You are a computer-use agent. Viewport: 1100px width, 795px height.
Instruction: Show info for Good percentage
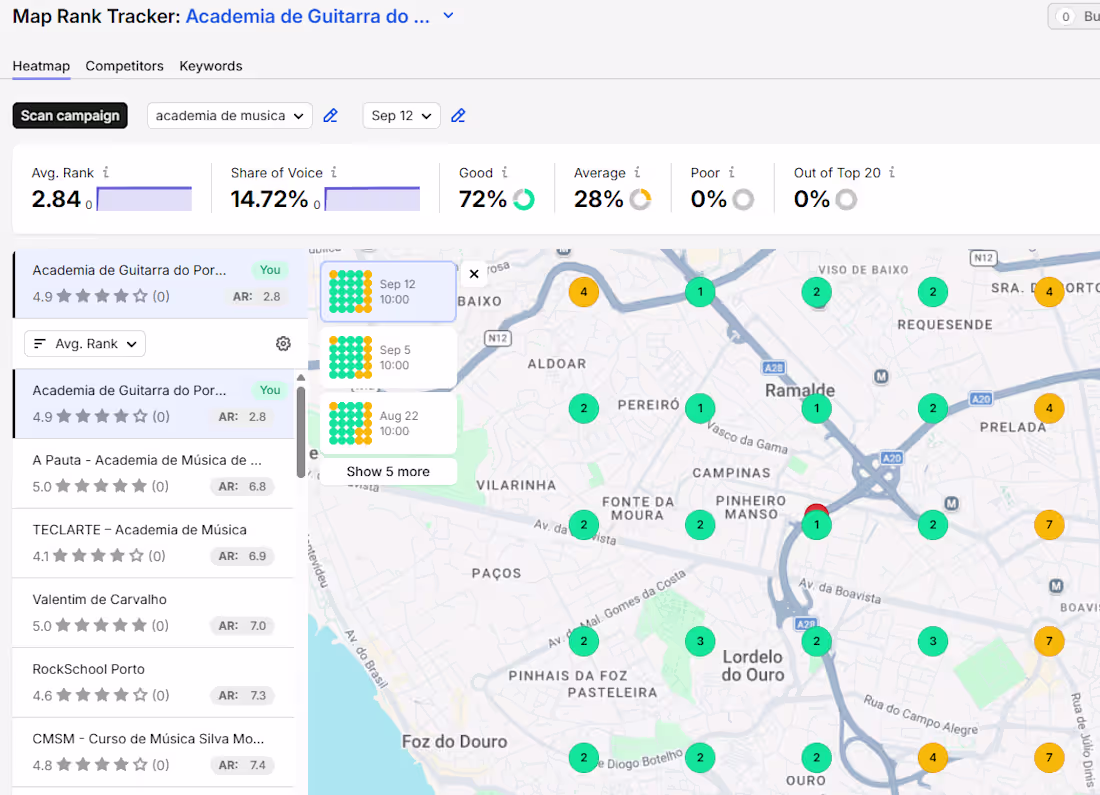click(x=504, y=172)
